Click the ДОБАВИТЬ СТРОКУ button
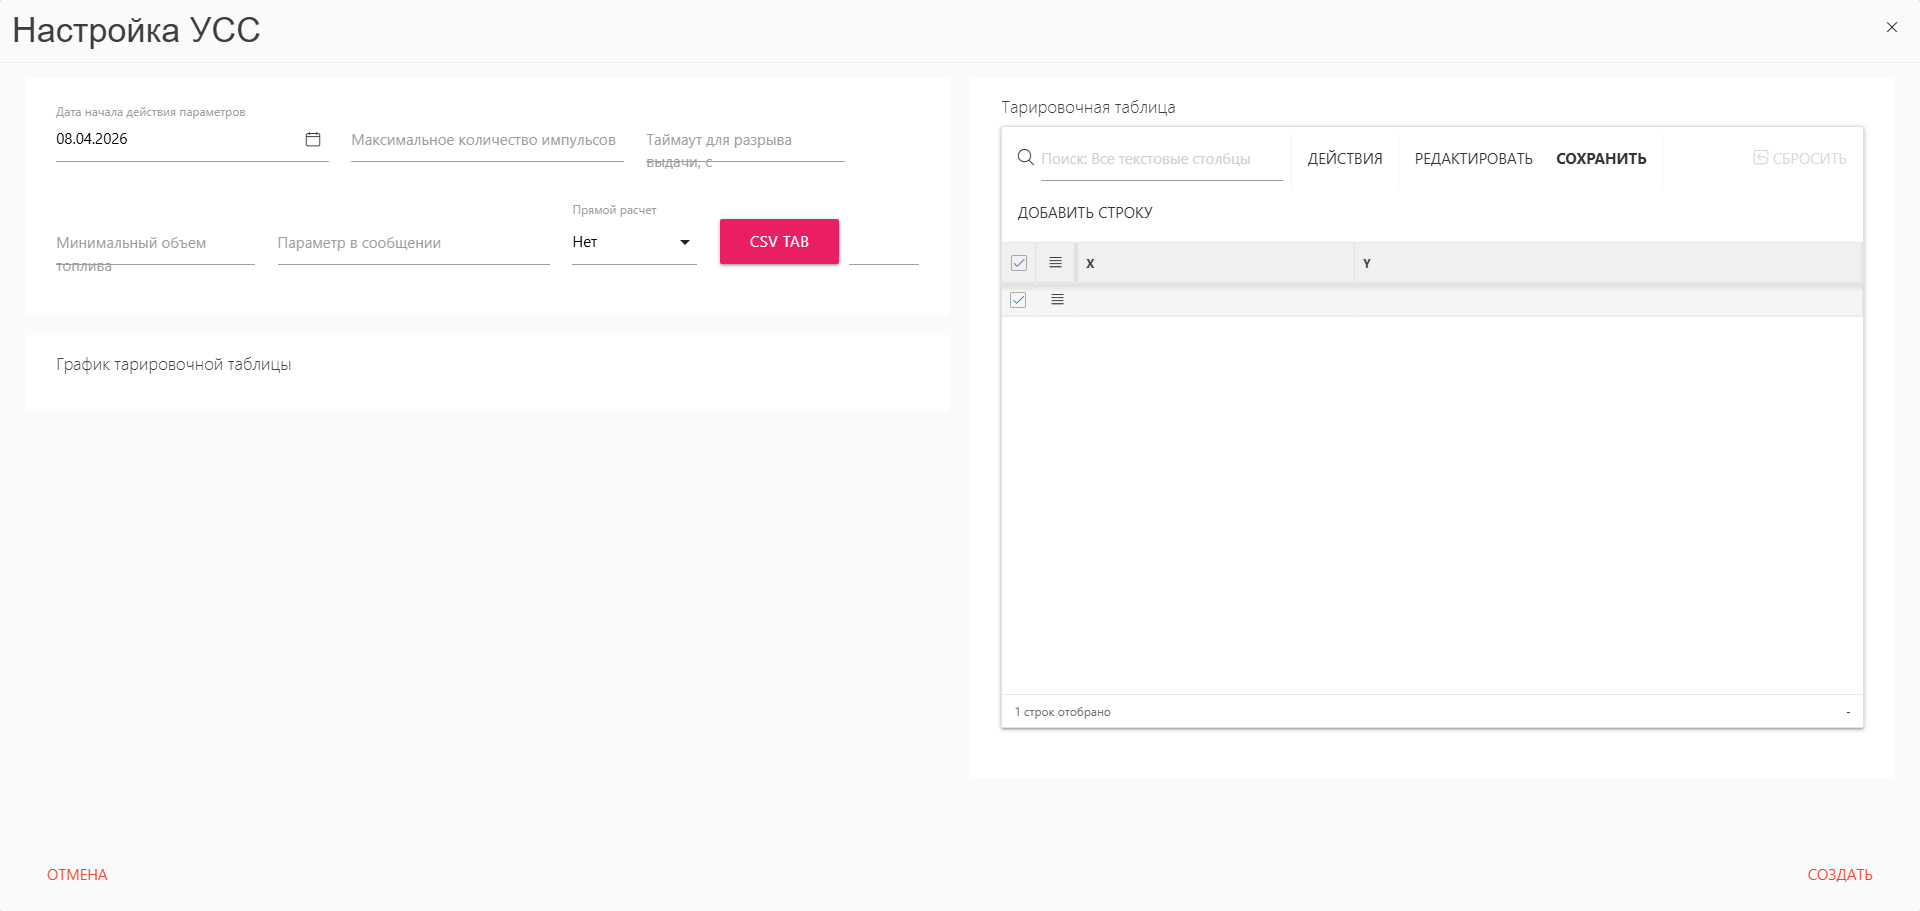This screenshot has height=911, width=1920. pos(1085,213)
